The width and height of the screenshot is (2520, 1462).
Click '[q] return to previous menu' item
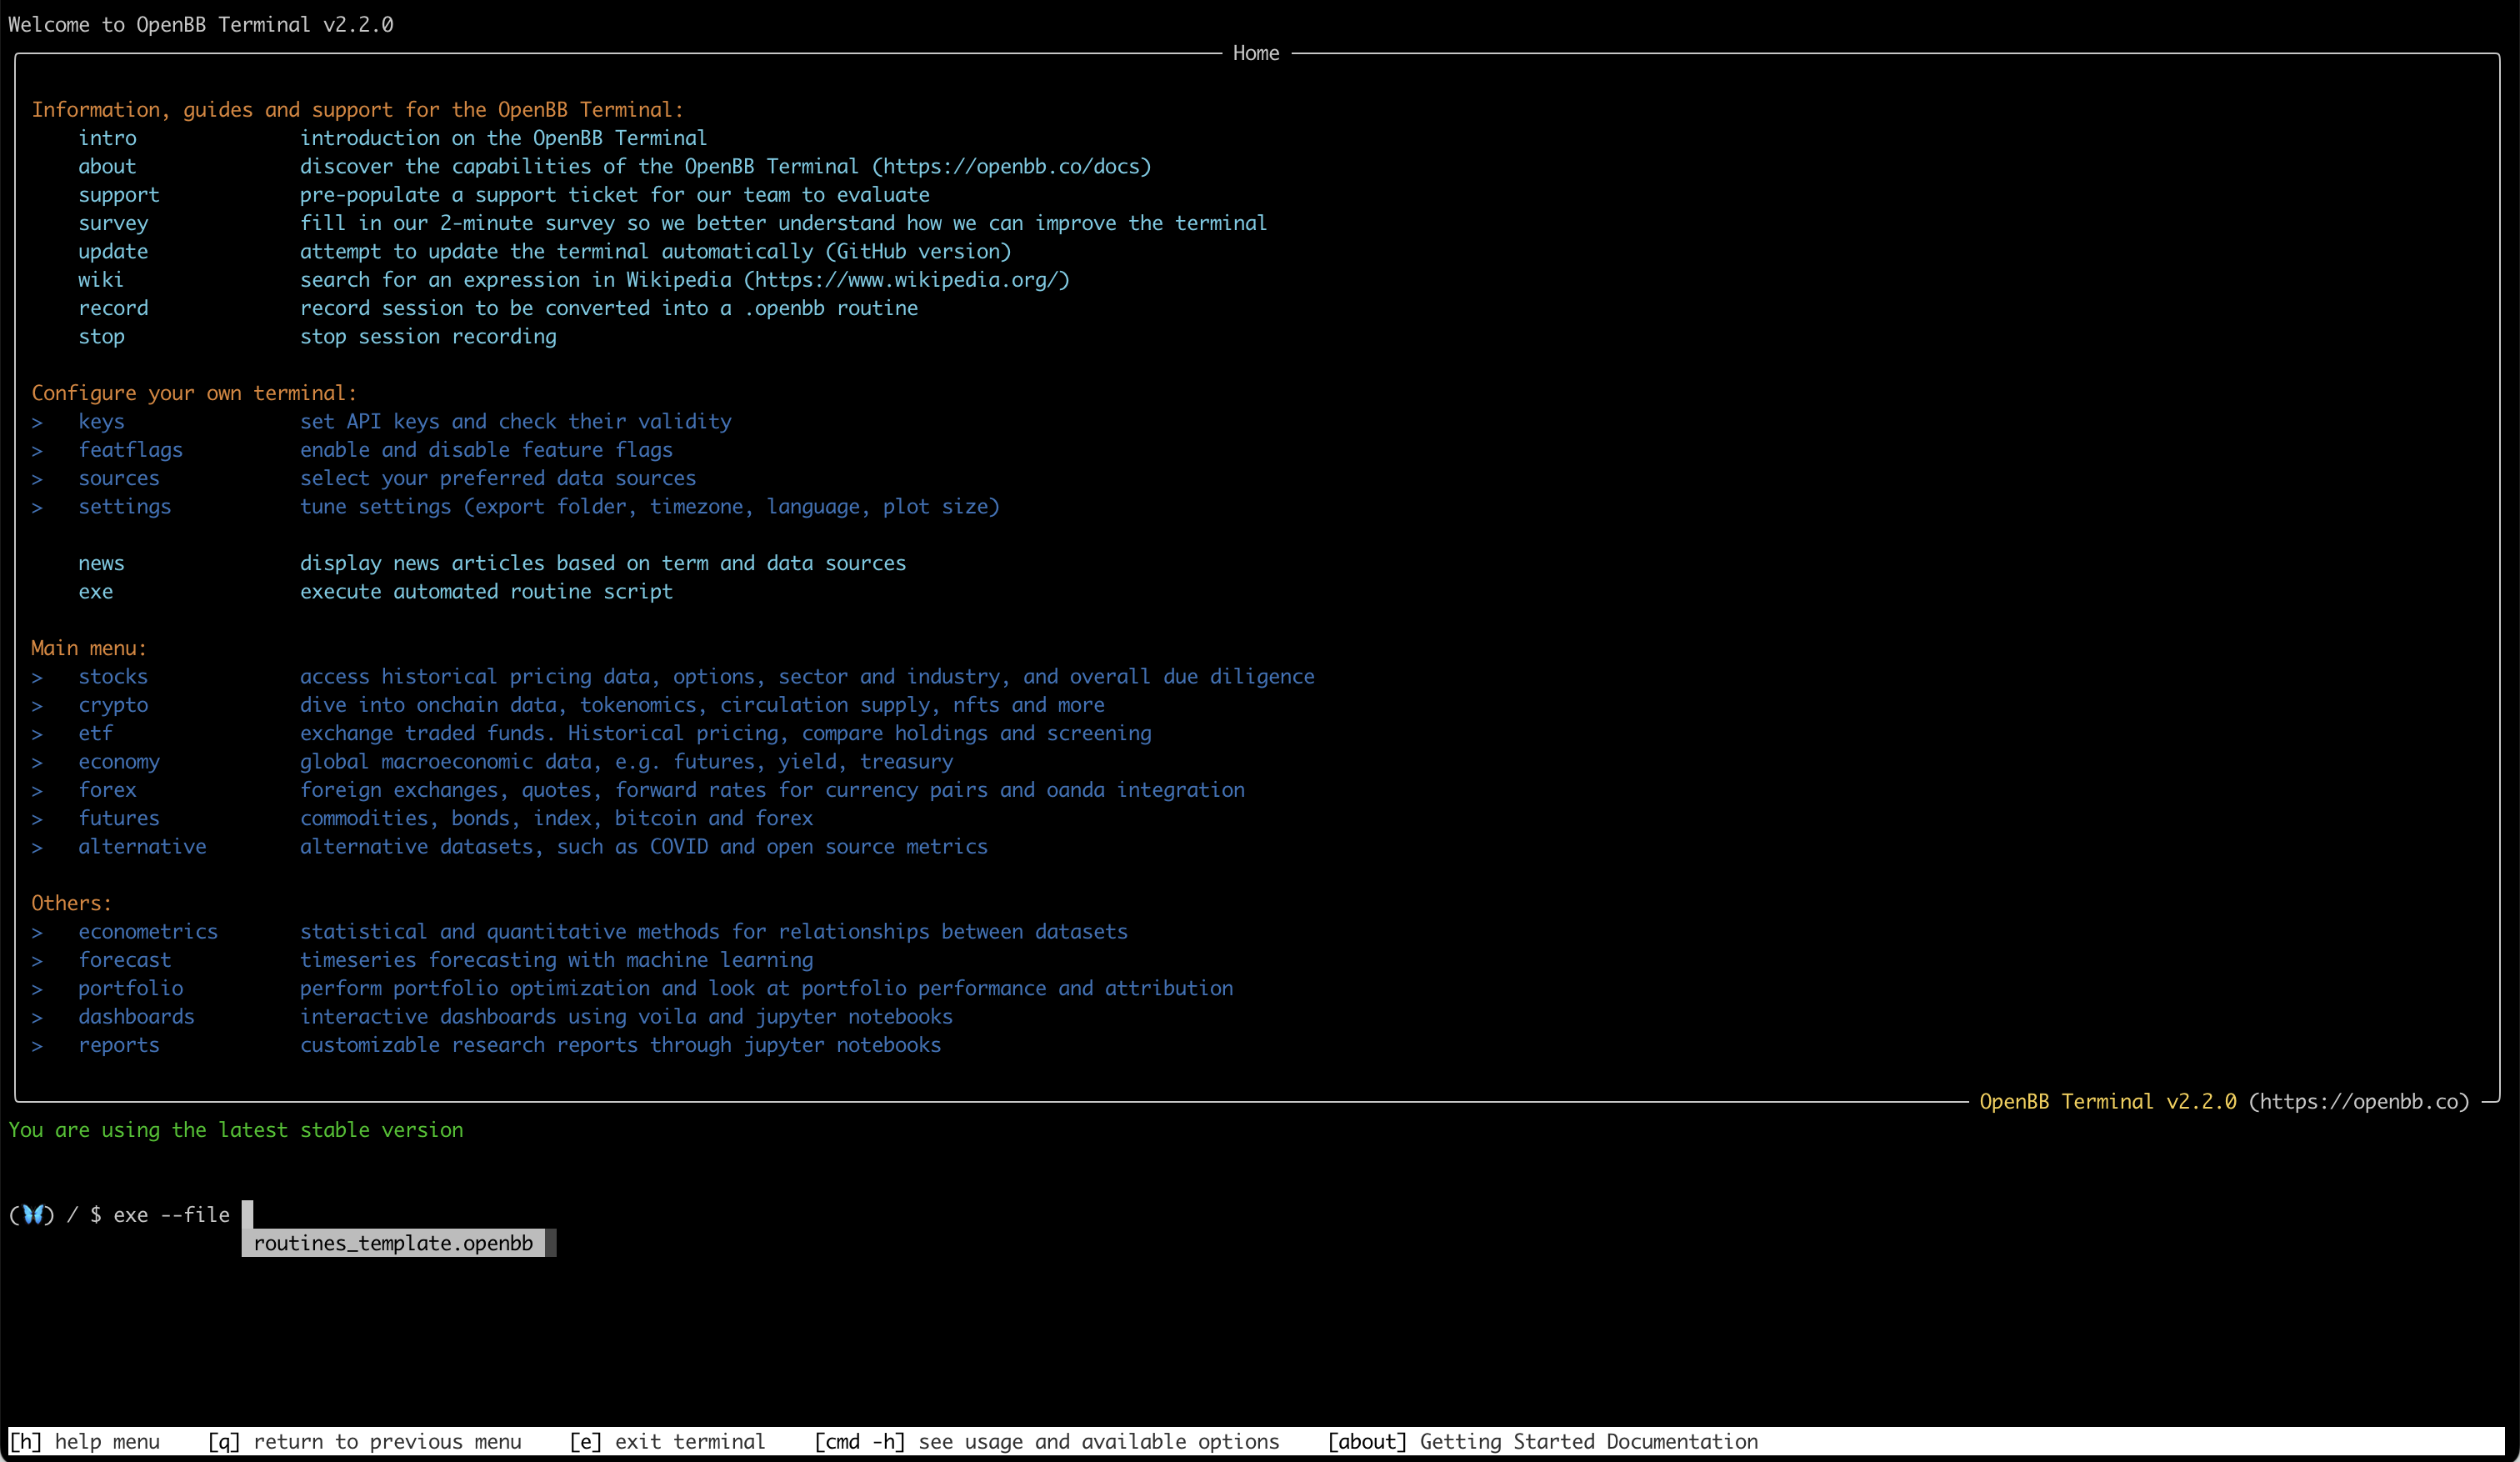pyautogui.click(x=364, y=1441)
